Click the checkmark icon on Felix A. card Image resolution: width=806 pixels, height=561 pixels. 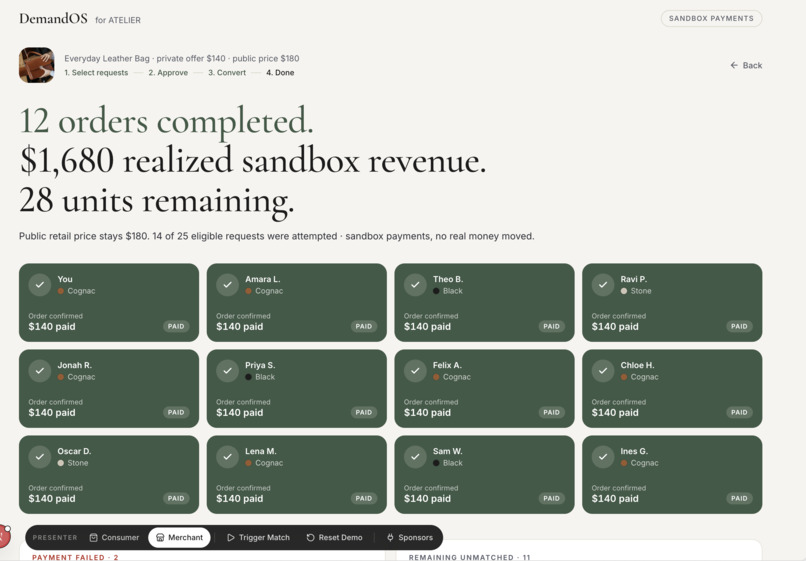pos(415,370)
